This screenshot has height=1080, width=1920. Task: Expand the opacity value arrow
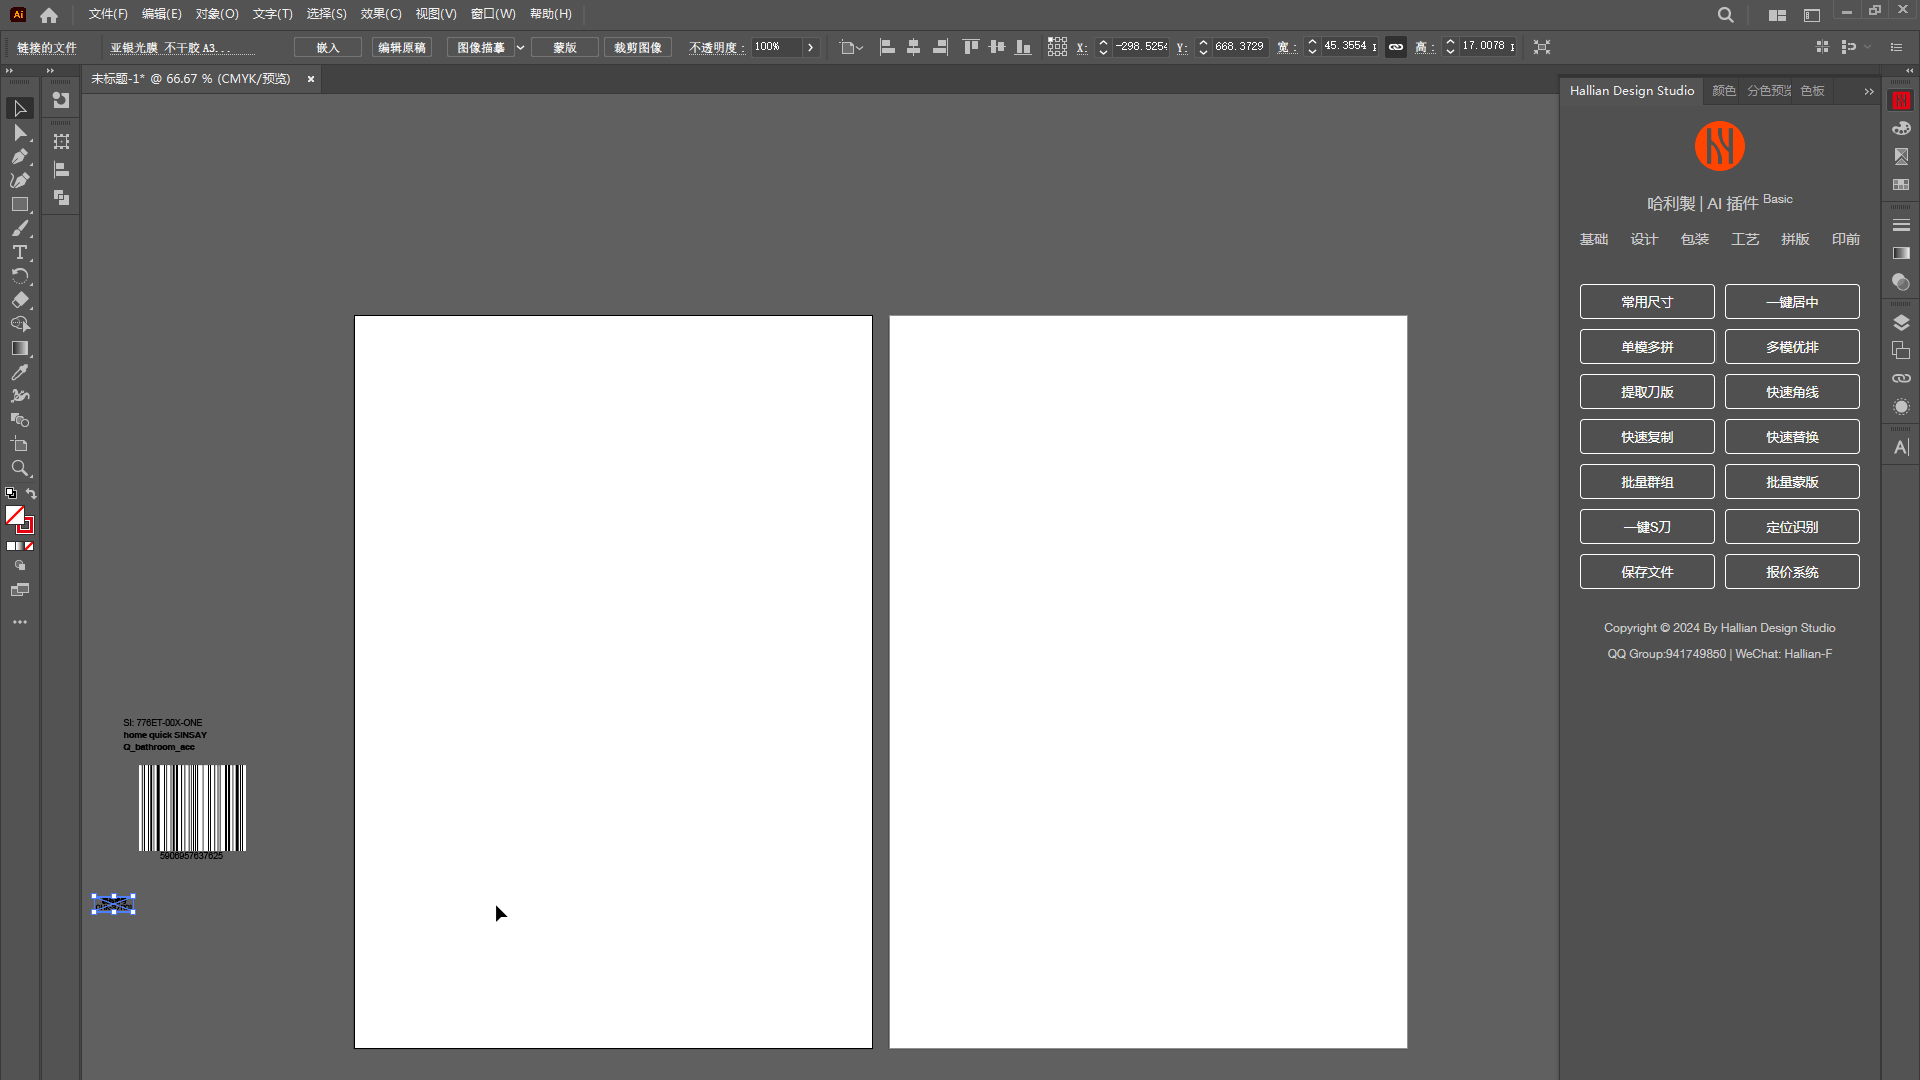tap(810, 47)
